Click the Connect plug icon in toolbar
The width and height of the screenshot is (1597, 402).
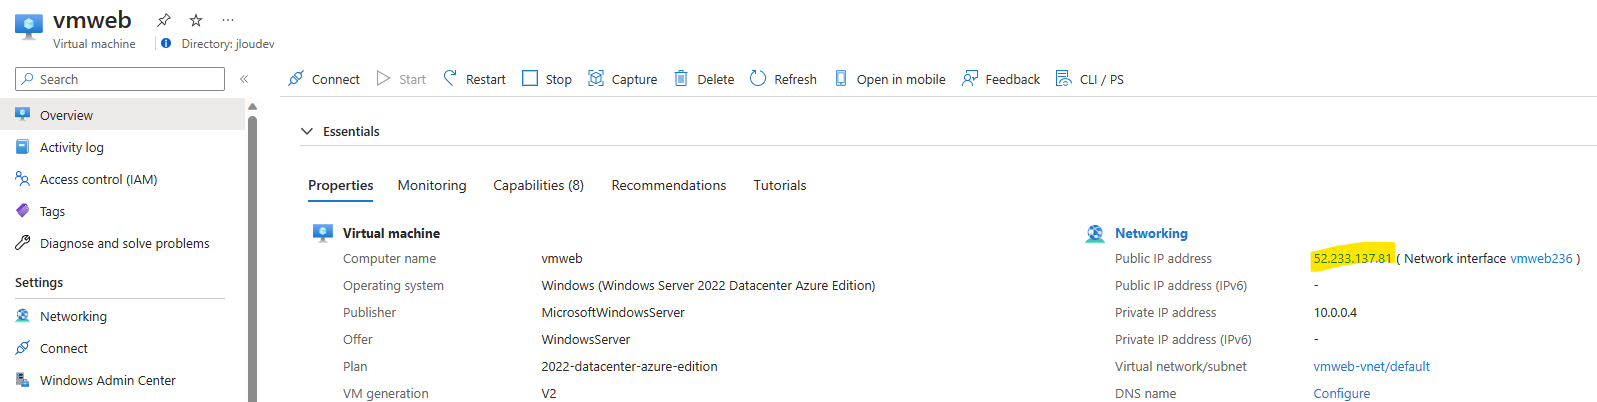[x=296, y=78]
